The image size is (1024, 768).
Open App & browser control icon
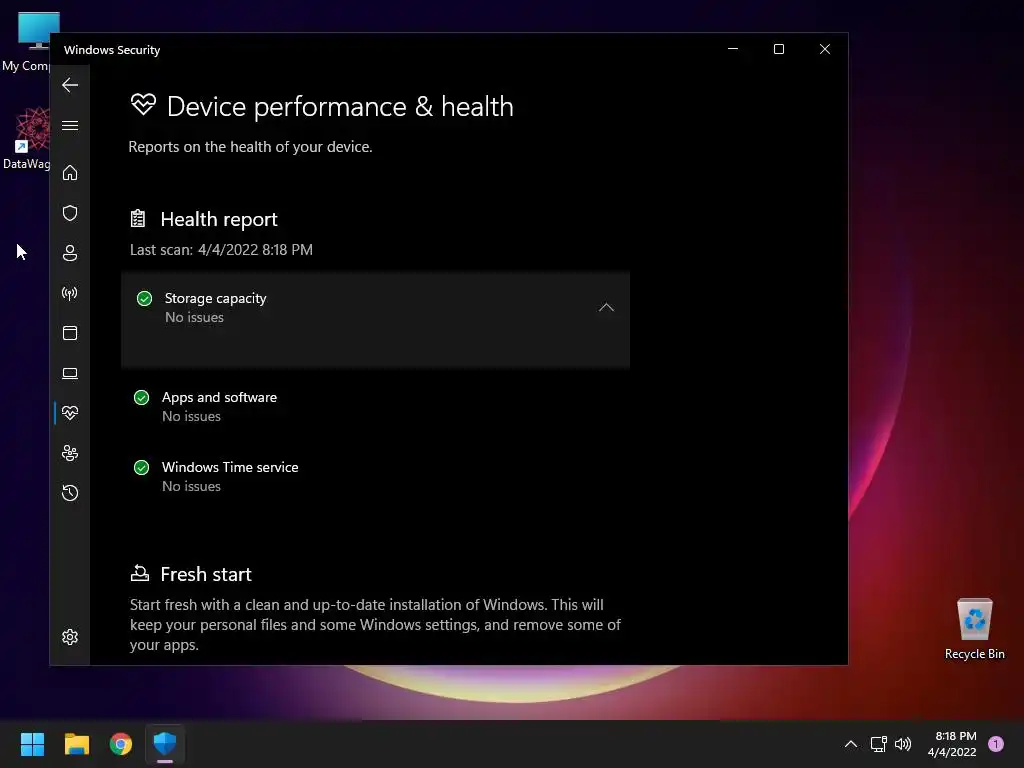(70, 333)
